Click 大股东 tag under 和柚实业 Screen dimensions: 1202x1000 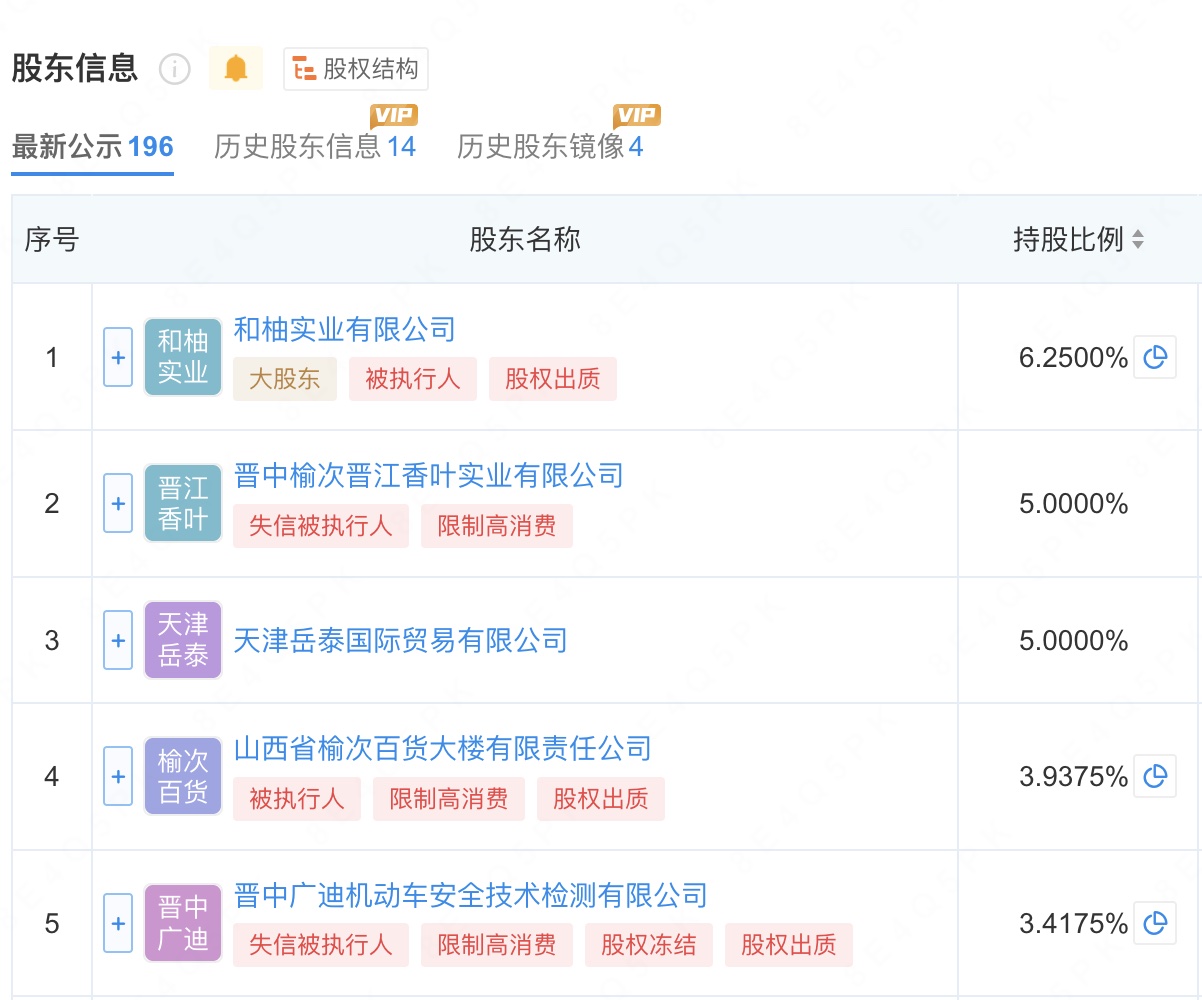coord(285,379)
